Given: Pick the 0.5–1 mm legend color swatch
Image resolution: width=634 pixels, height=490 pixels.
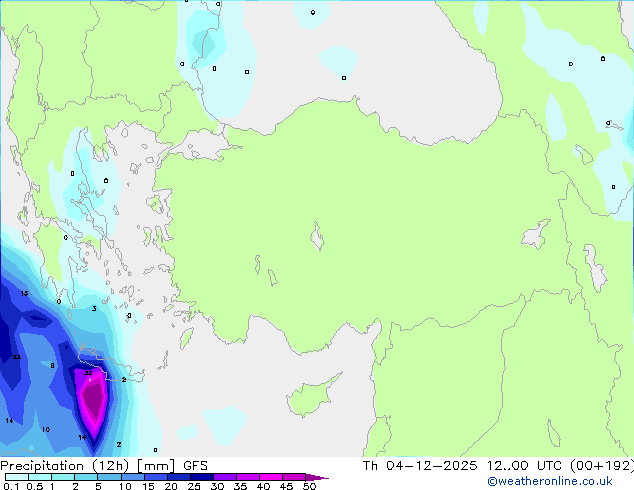Looking at the screenshot, I should tap(40, 477).
